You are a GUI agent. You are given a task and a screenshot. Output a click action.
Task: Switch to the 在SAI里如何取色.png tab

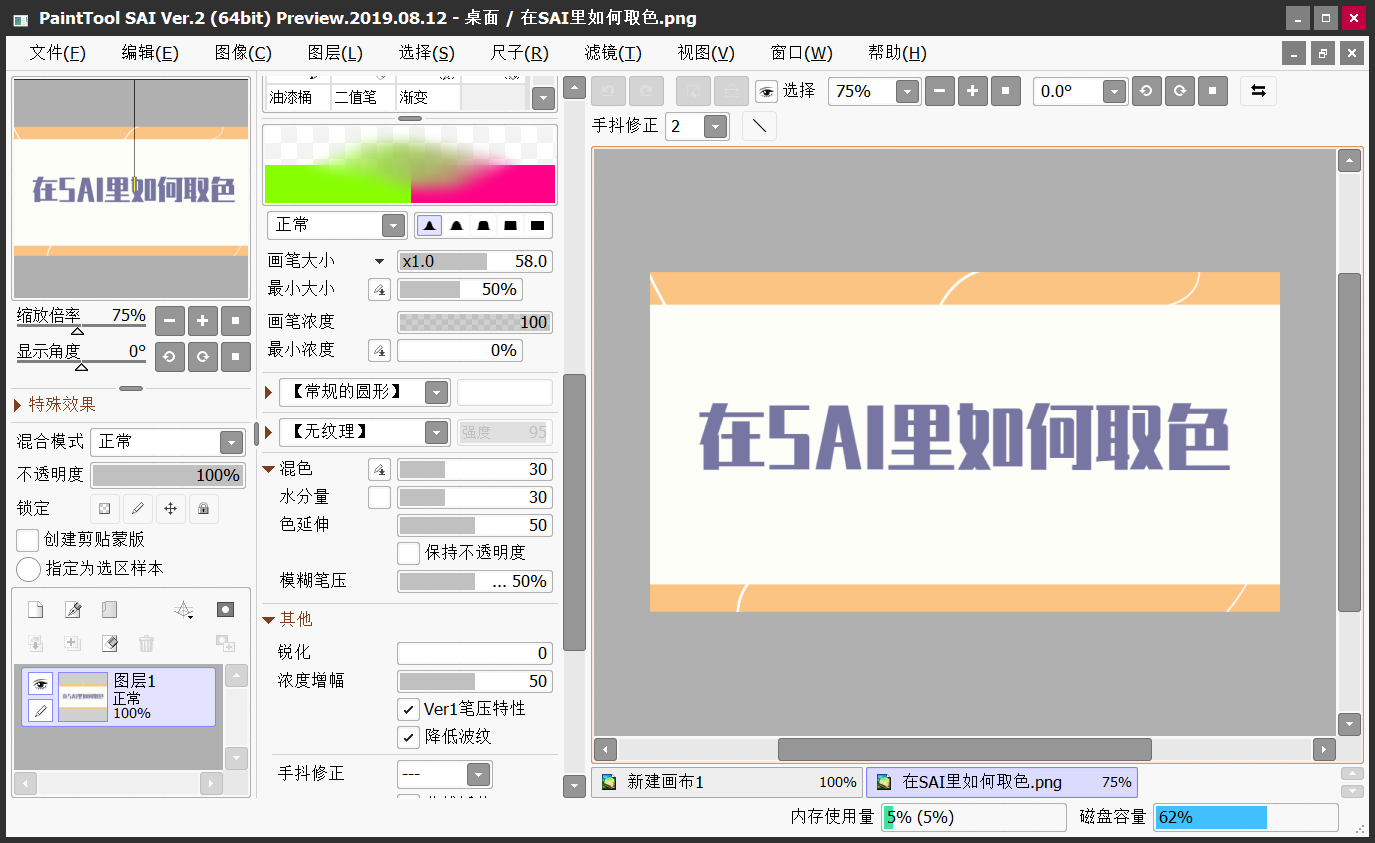pos(1002,782)
